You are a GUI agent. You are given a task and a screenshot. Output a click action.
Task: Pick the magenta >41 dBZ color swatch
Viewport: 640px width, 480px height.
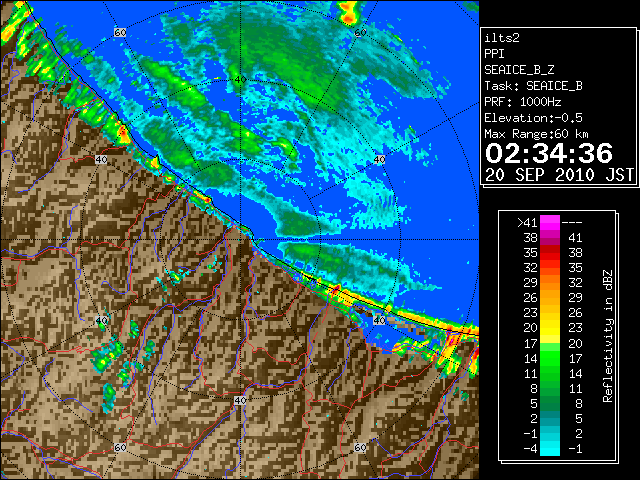click(550, 223)
